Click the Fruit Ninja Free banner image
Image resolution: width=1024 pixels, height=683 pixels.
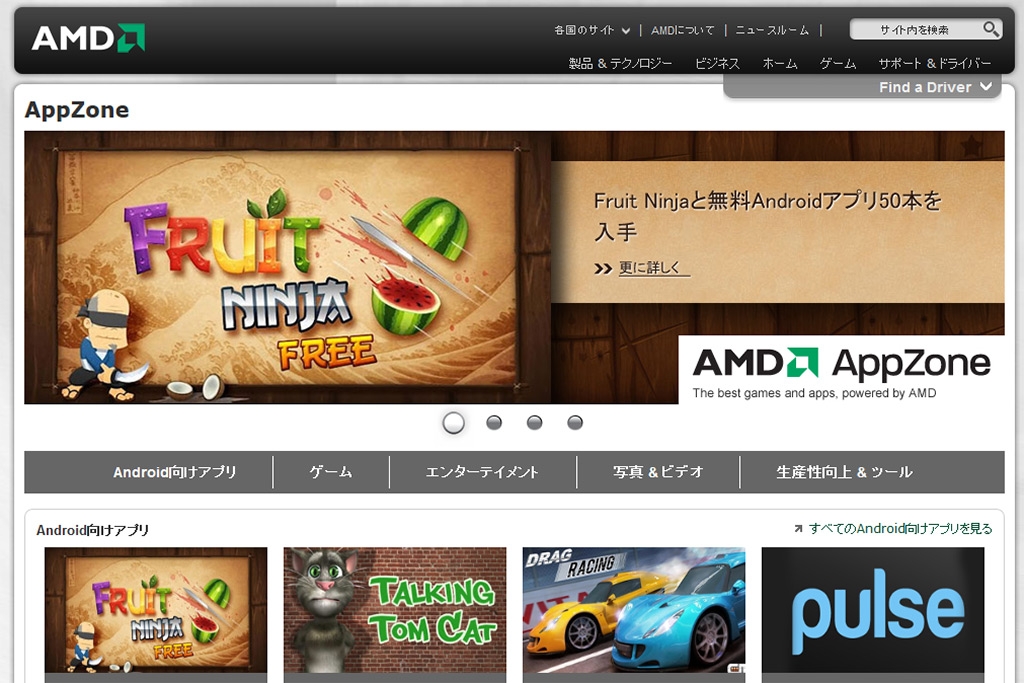point(287,268)
